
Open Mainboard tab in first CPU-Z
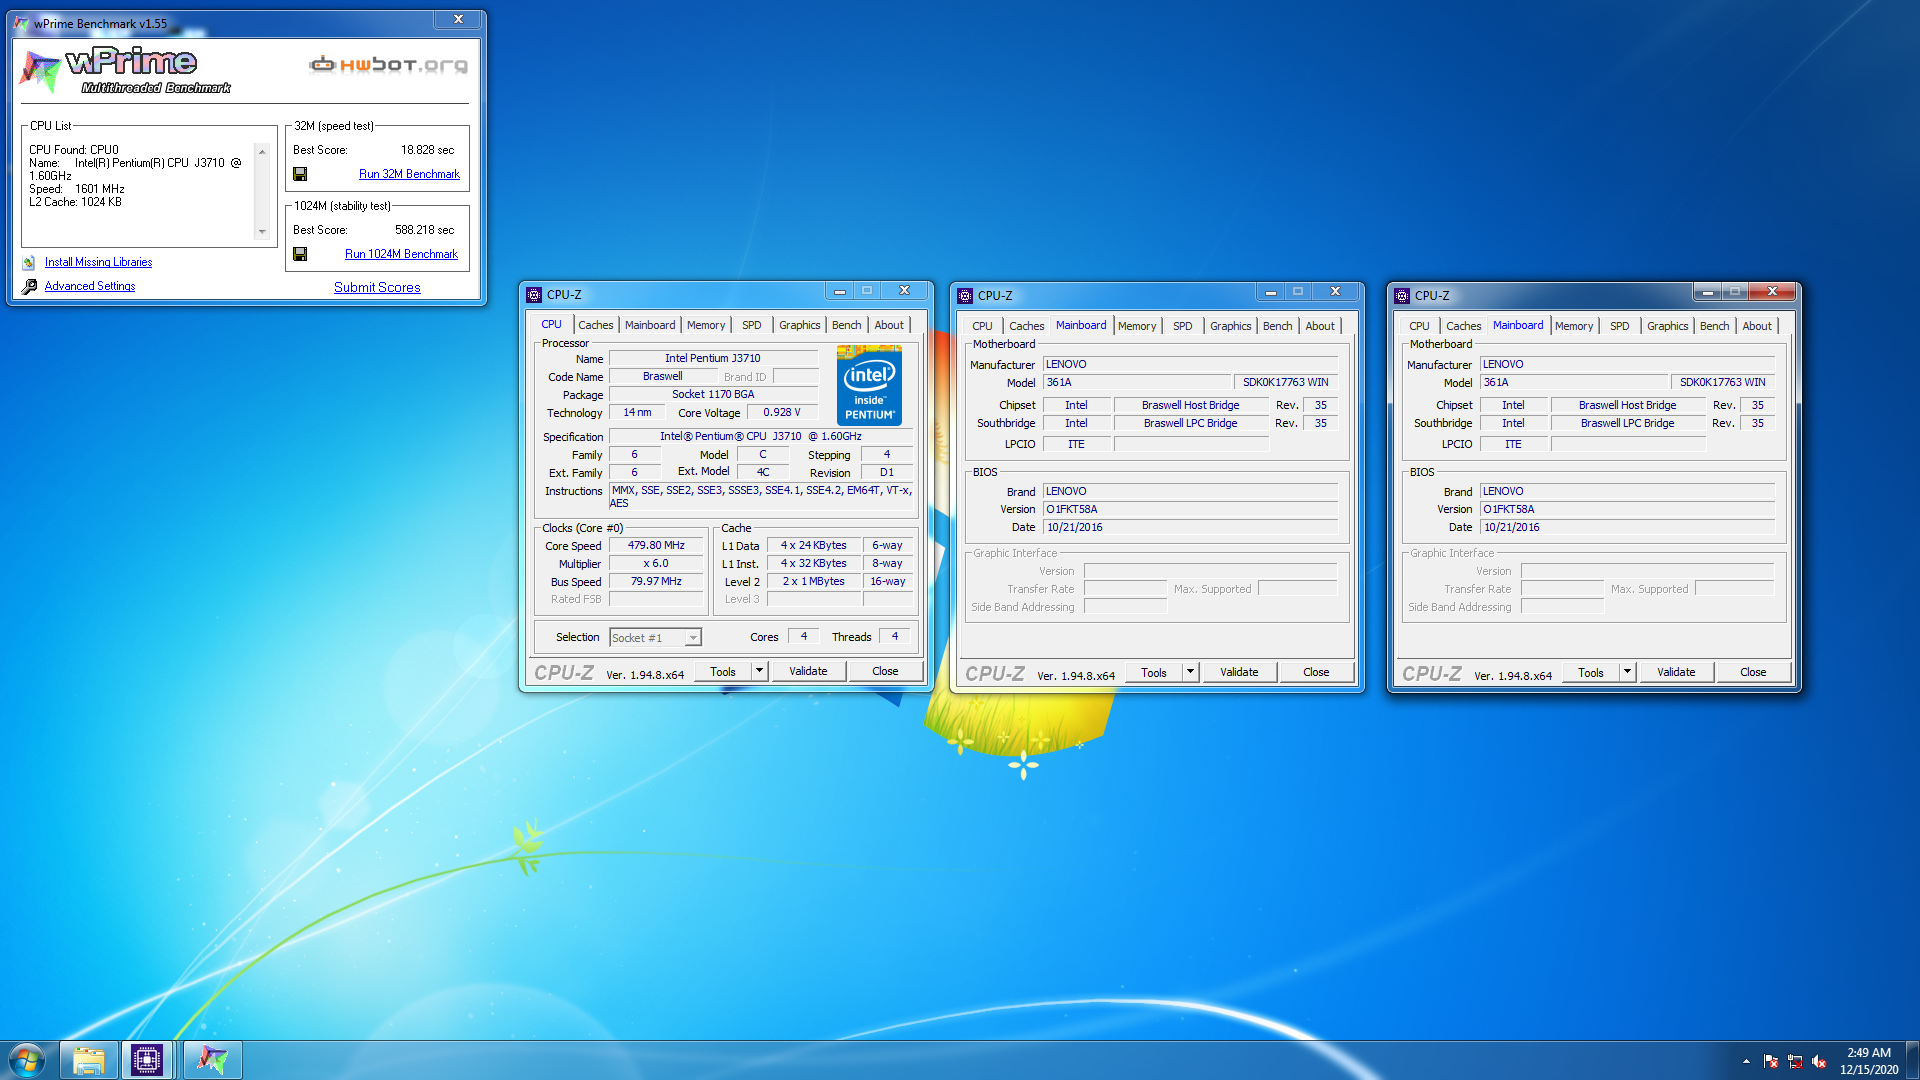[650, 325]
